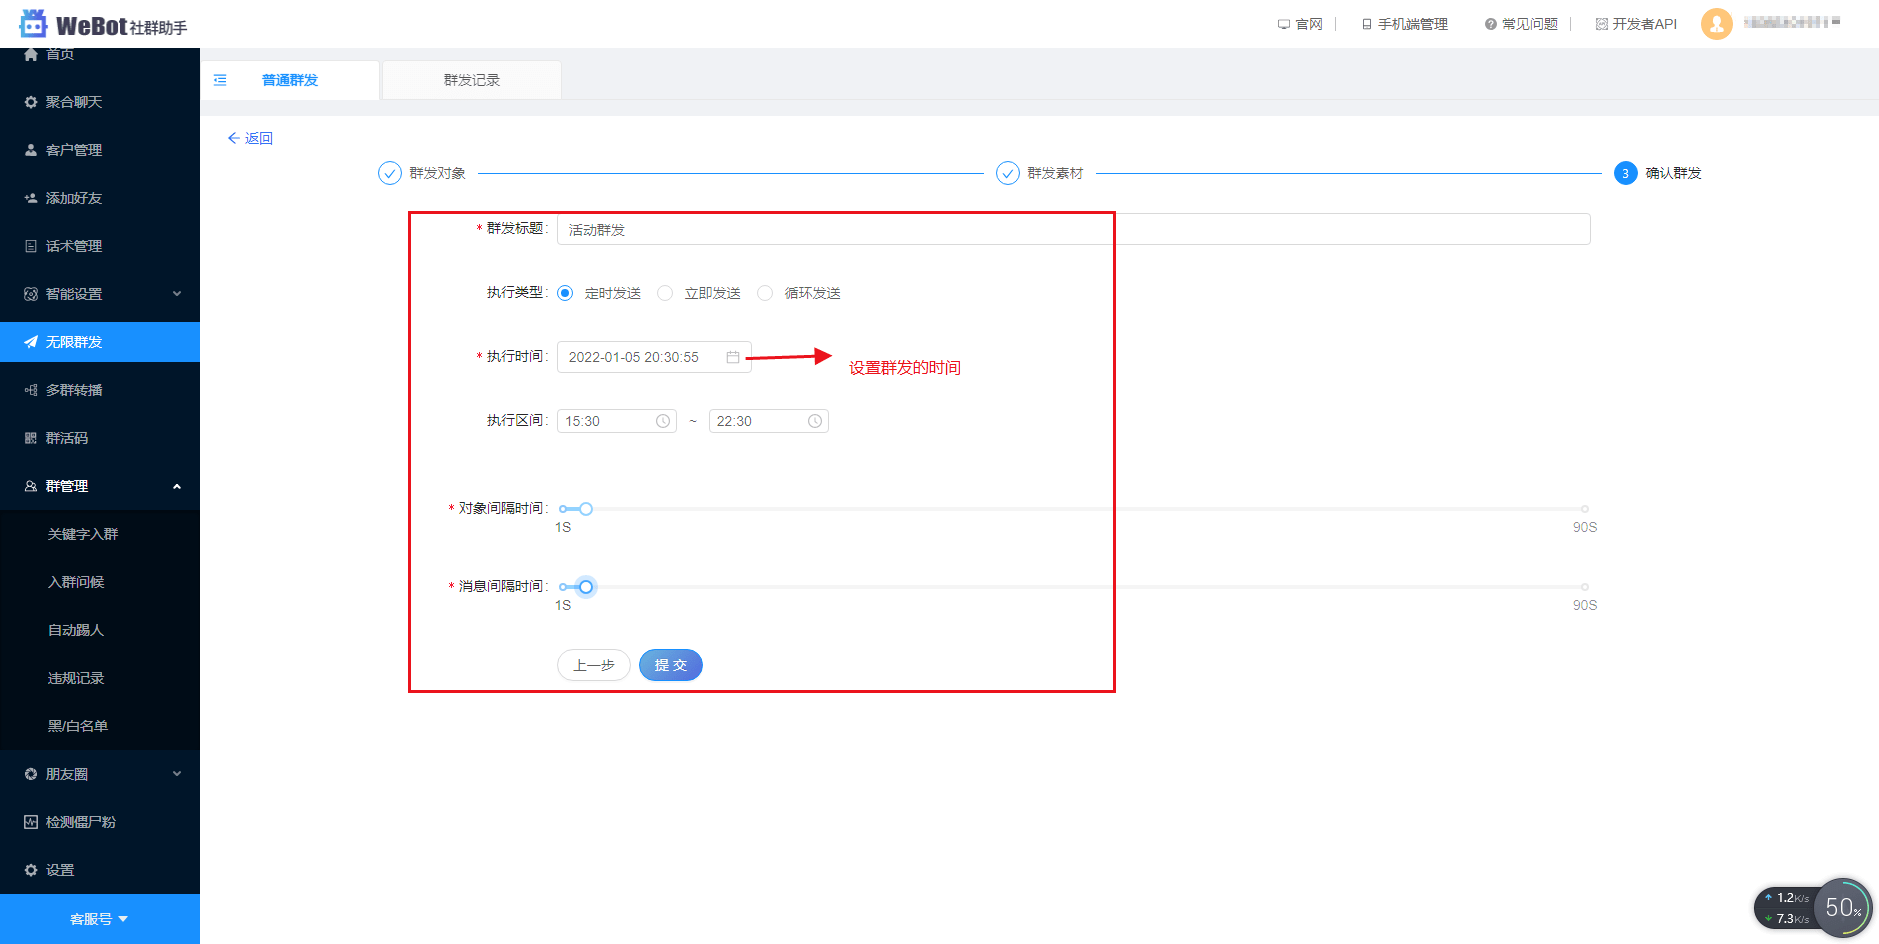Open 关键字入群 submenu item
1879x944 pixels.
(x=83, y=534)
